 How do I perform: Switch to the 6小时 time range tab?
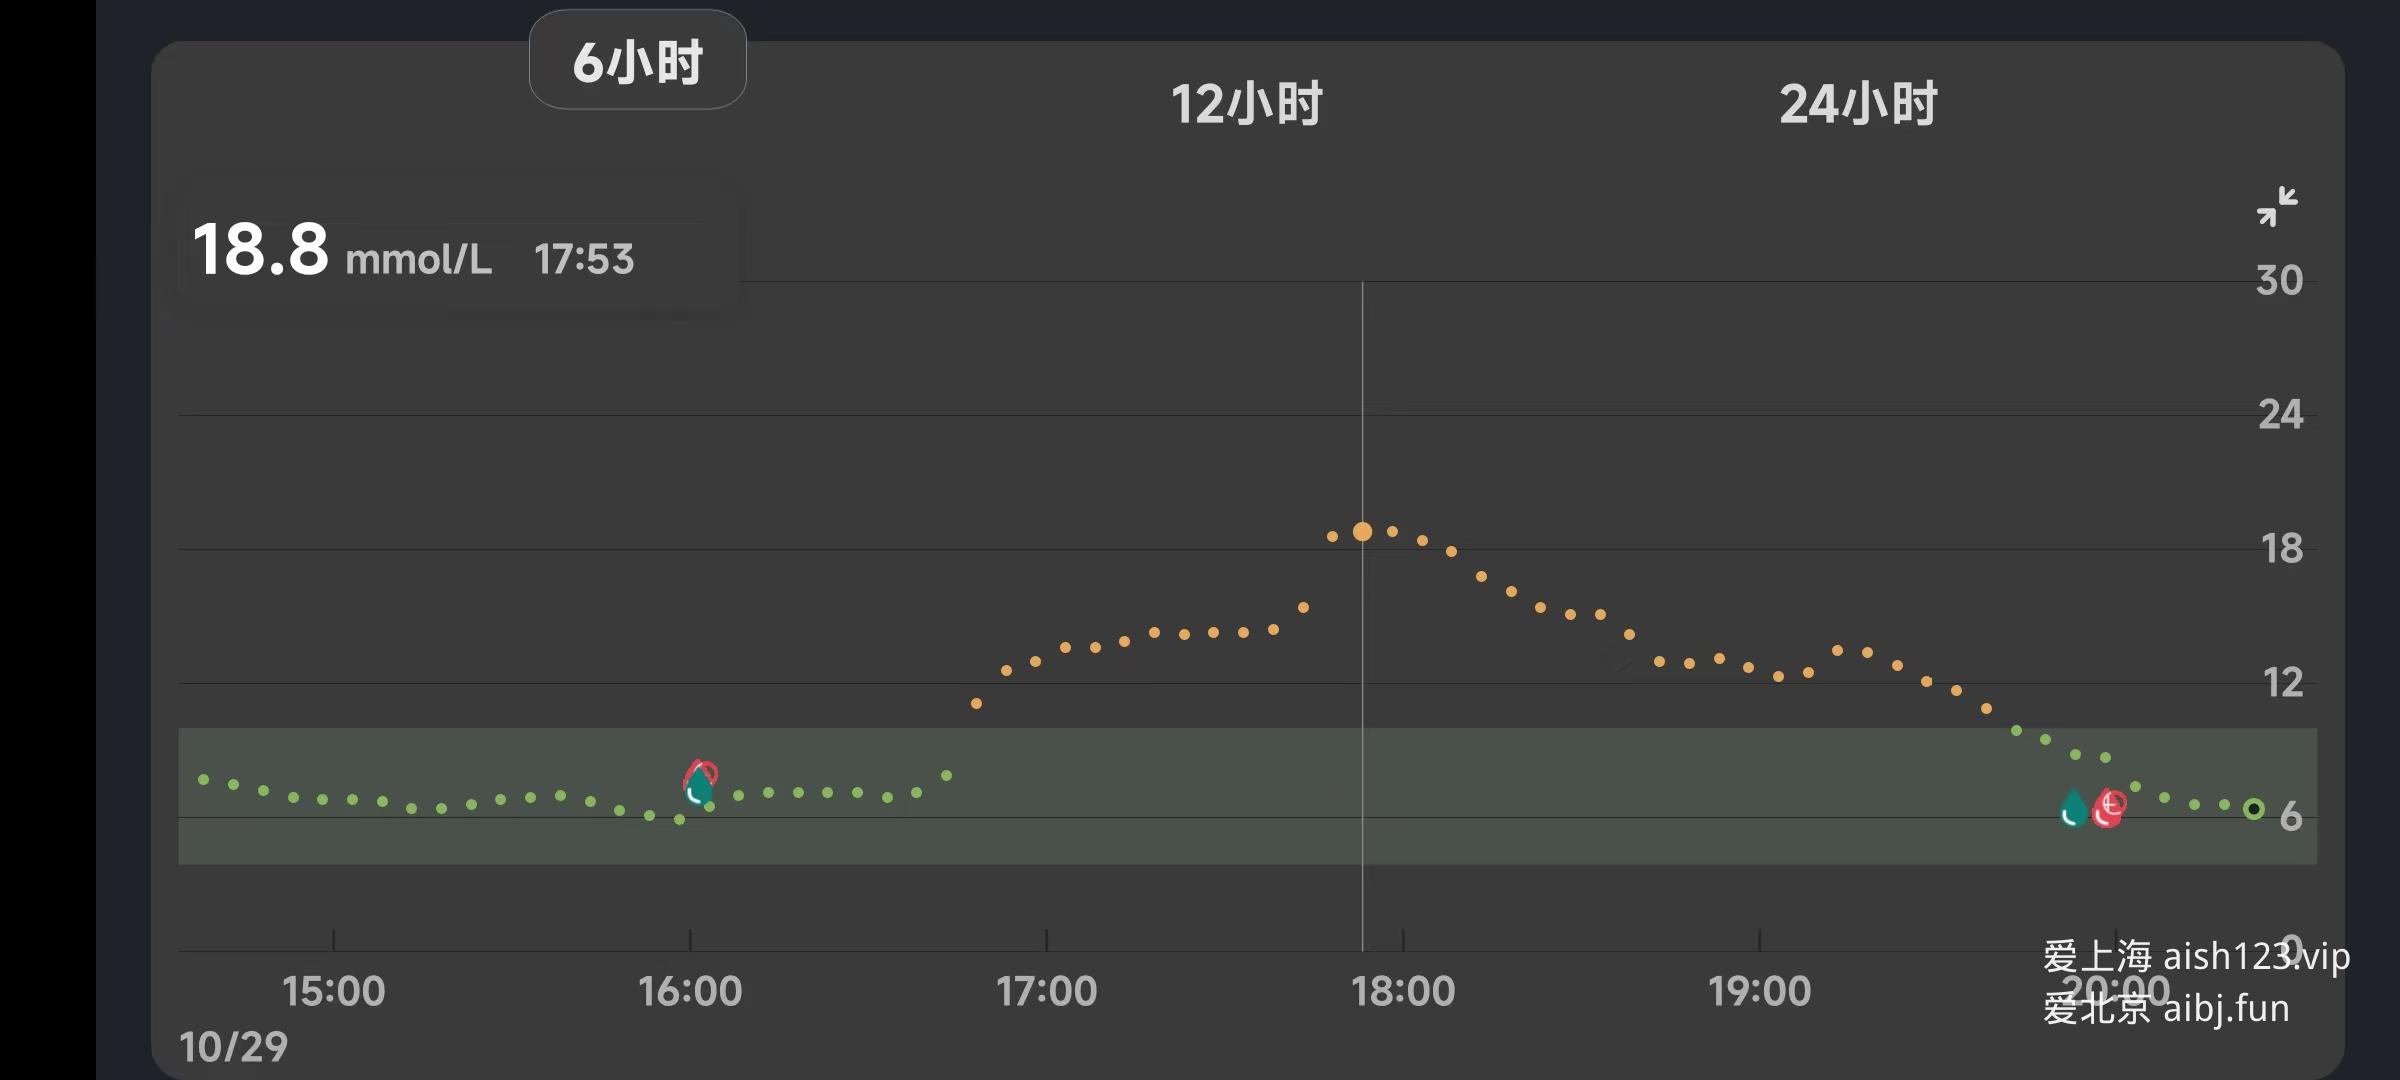tap(637, 60)
